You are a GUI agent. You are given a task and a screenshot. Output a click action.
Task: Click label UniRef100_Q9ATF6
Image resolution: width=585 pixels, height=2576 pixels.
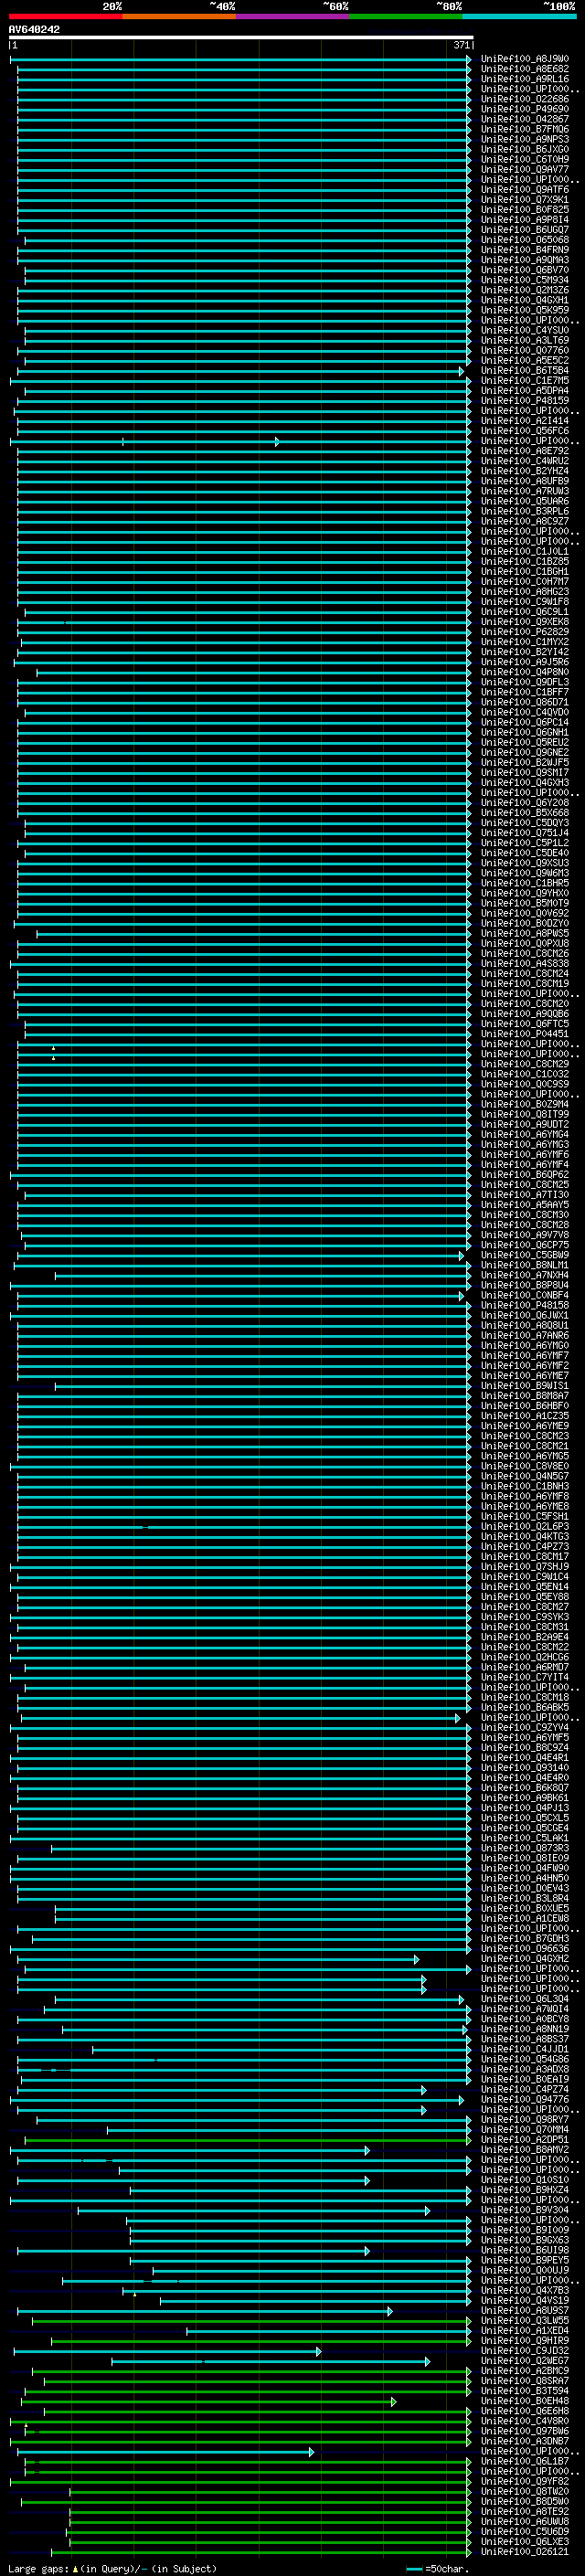pyautogui.click(x=525, y=189)
